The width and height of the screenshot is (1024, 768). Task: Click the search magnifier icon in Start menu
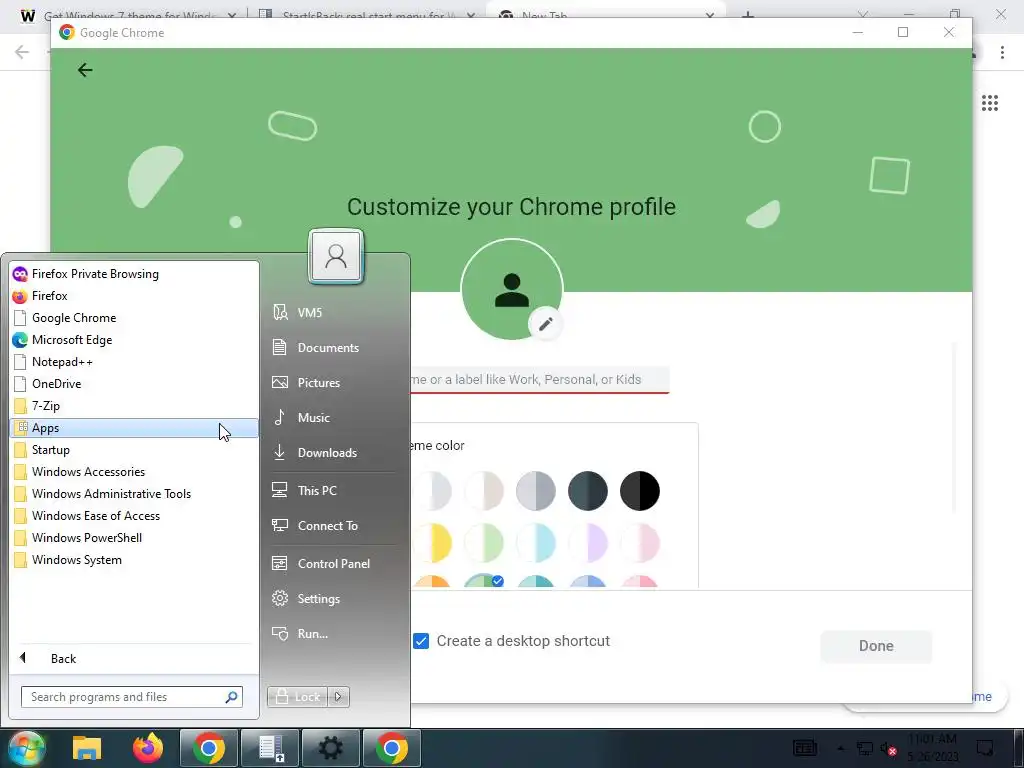[231, 697]
